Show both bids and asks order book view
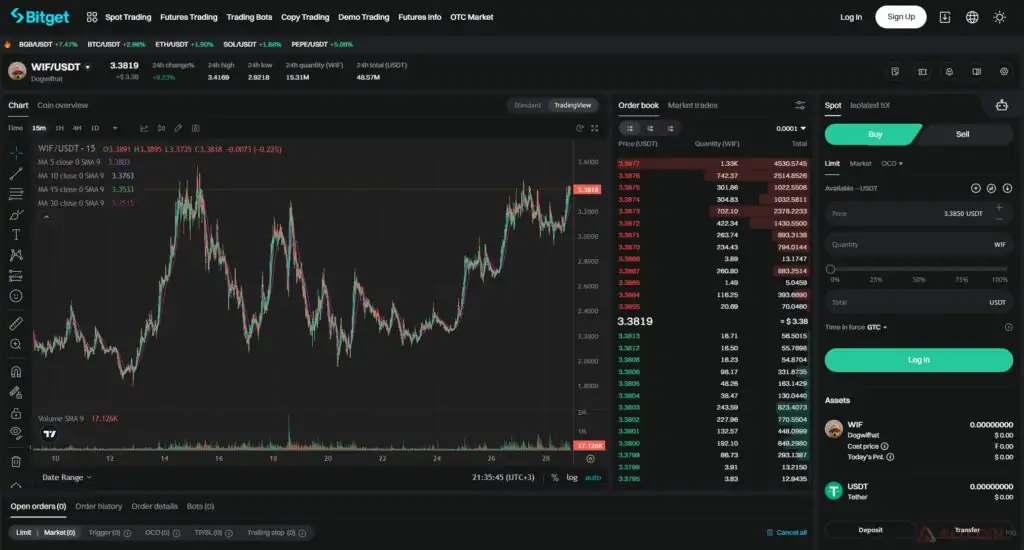 630,128
